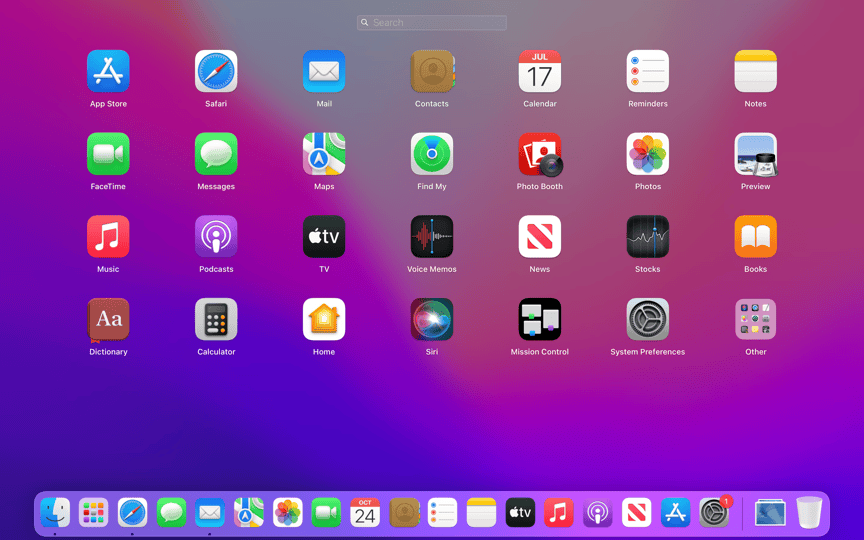
Task: Open Mail app in Launchpad grid
Action: 324,72
